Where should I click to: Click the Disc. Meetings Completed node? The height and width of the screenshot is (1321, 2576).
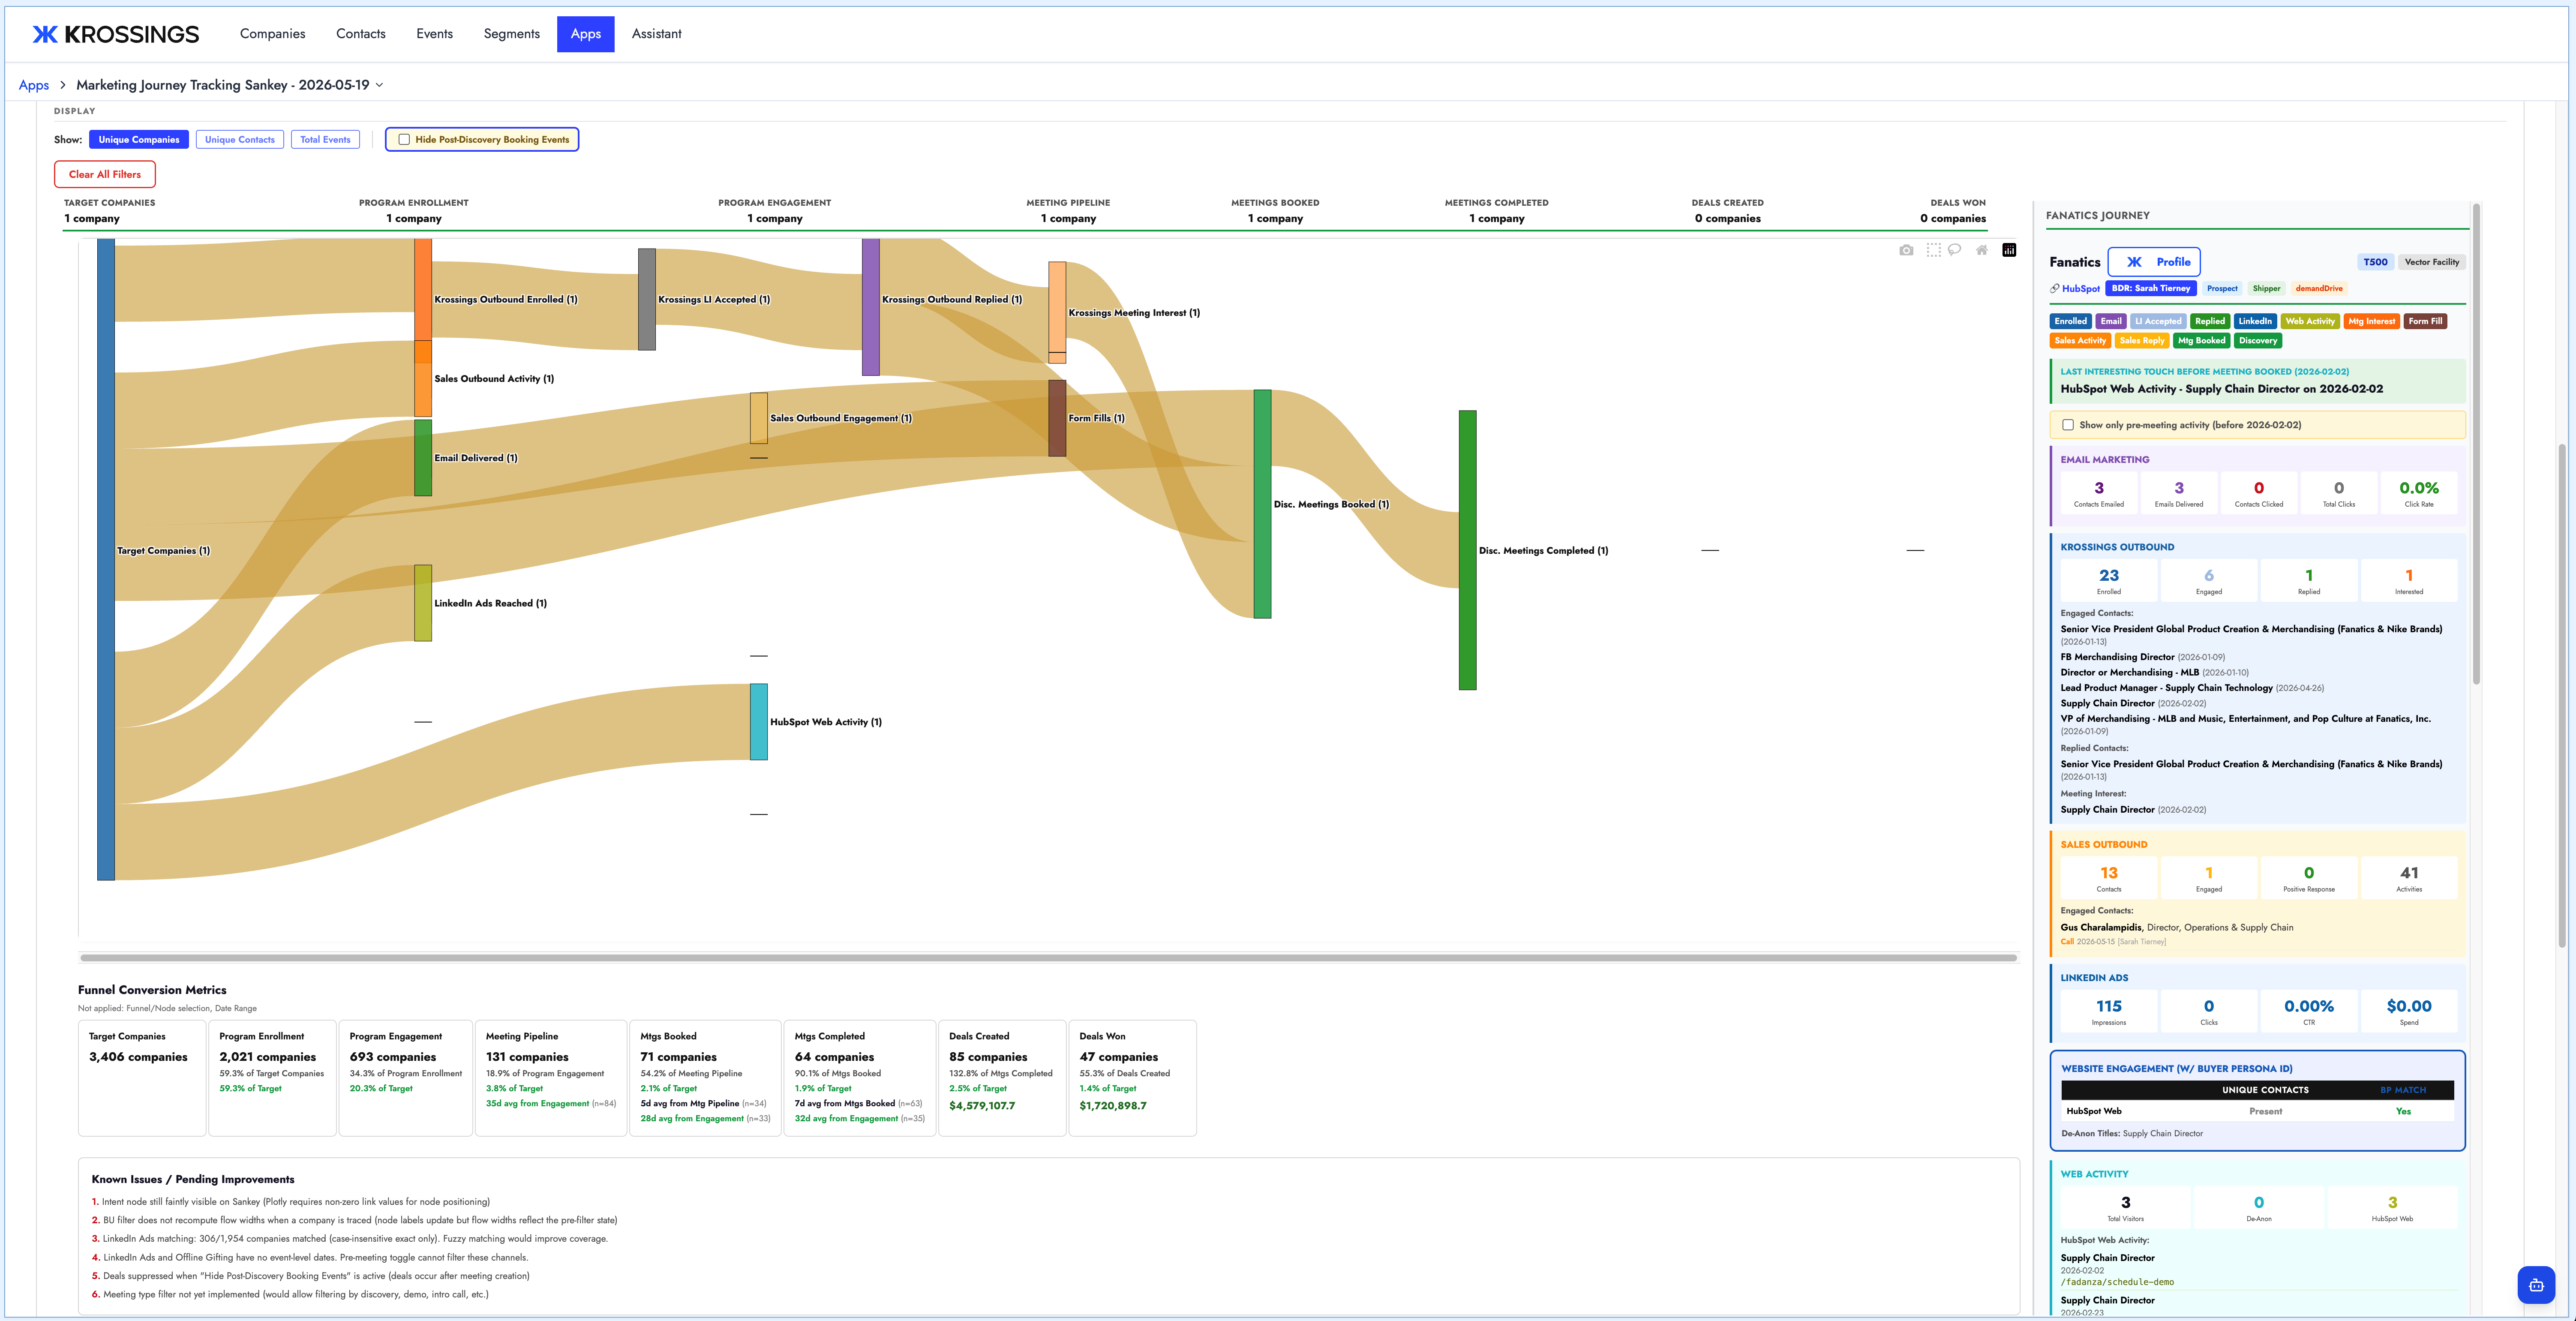pos(1468,550)
